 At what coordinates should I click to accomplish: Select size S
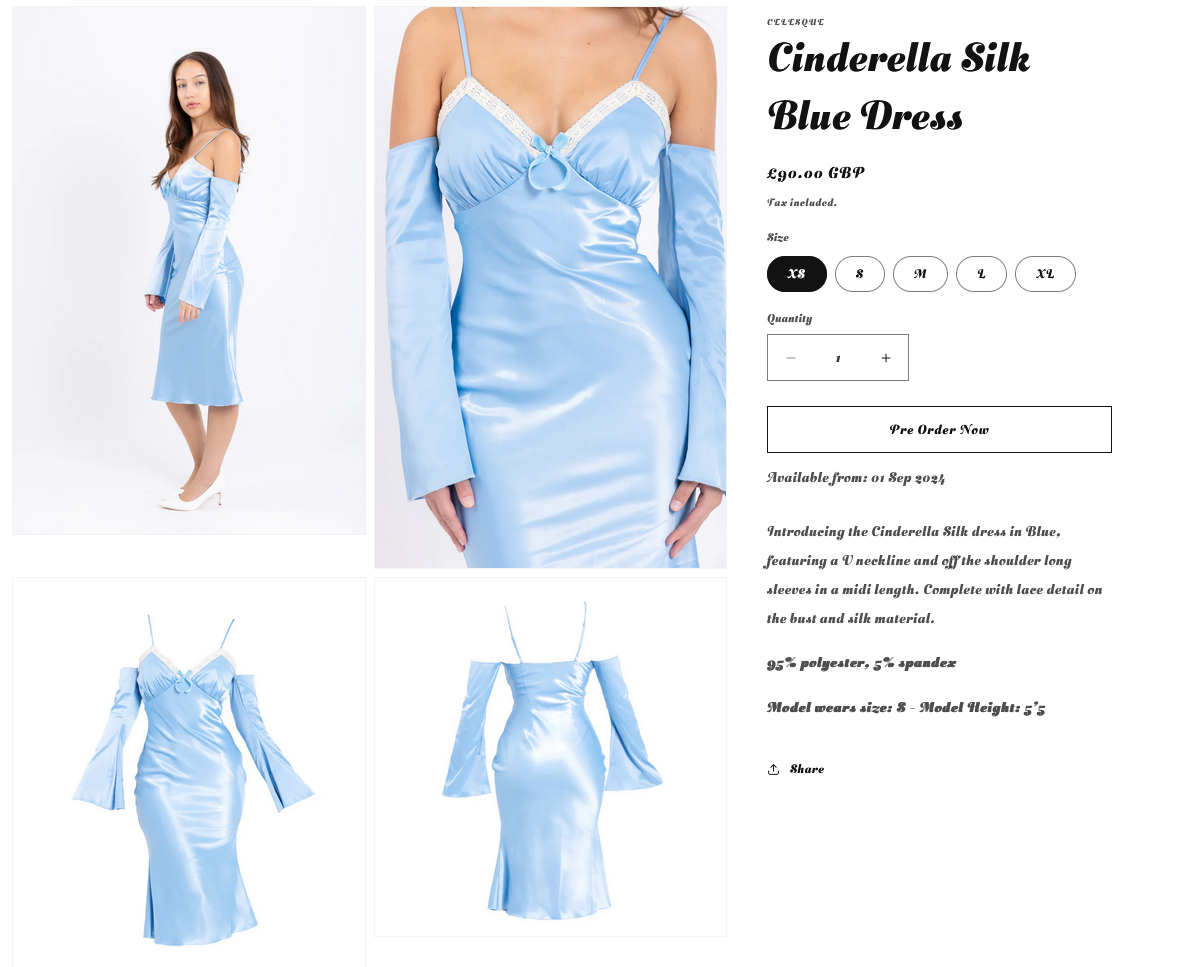tap(859, 274)
